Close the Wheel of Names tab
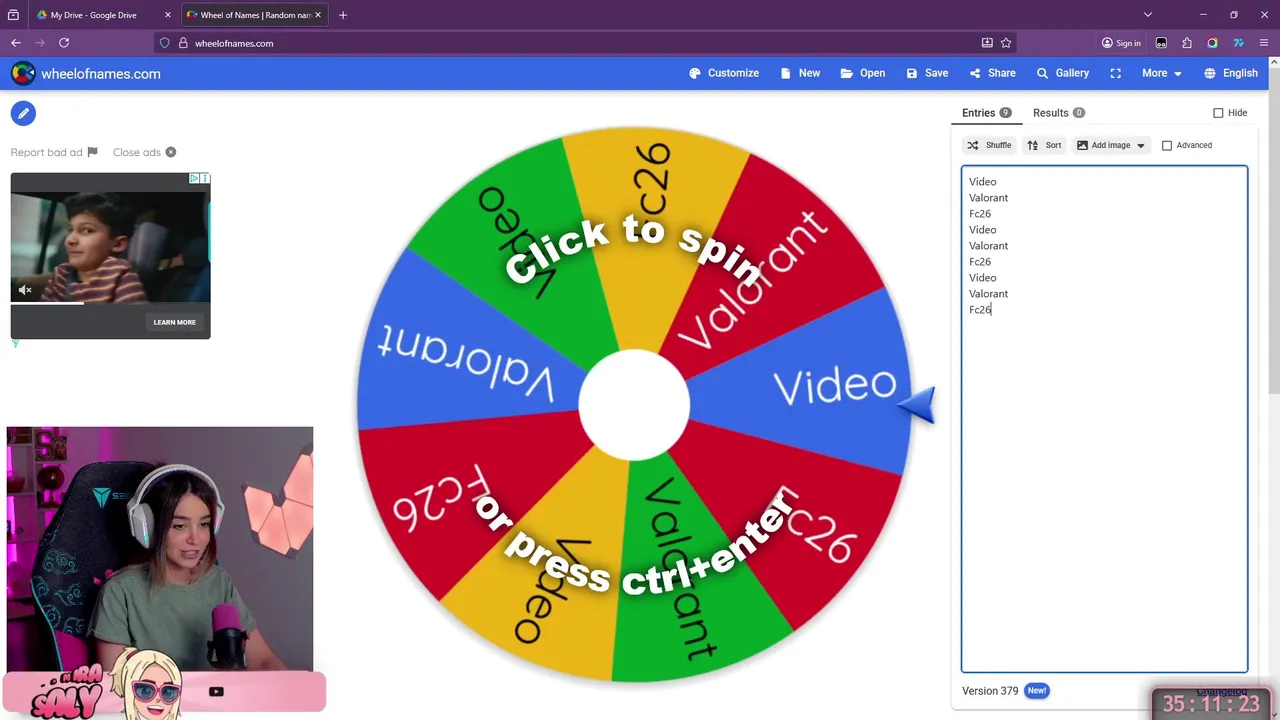 [x=318, y=15]
